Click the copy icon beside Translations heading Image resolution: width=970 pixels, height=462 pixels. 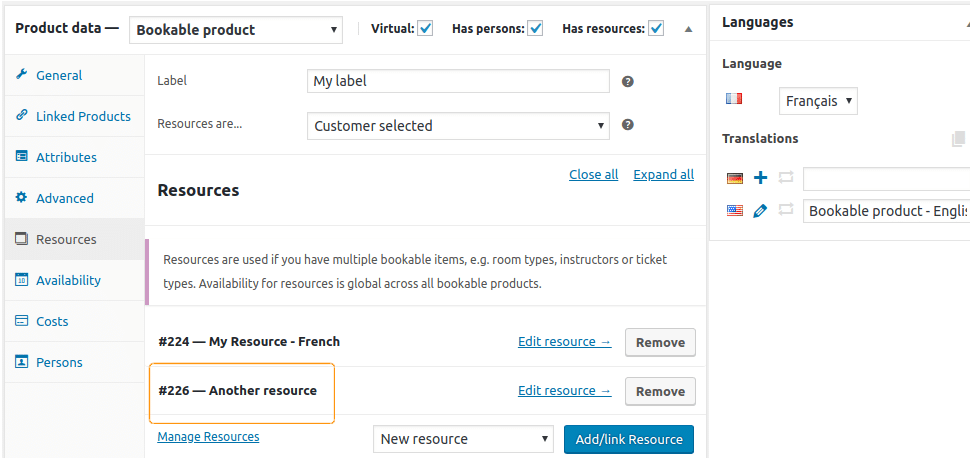point(958,139)
